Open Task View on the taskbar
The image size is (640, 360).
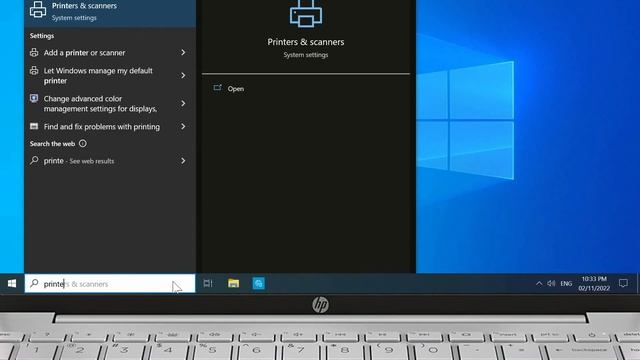[x=208, y=283]
